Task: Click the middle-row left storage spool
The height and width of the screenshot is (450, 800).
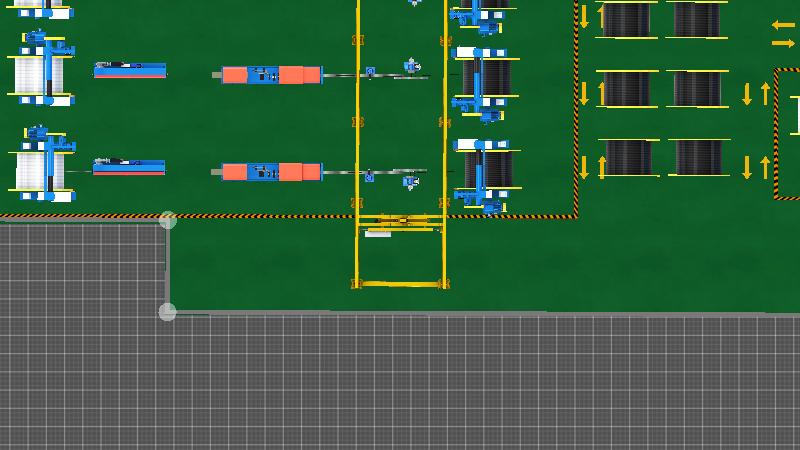Action: pos(627,89)
